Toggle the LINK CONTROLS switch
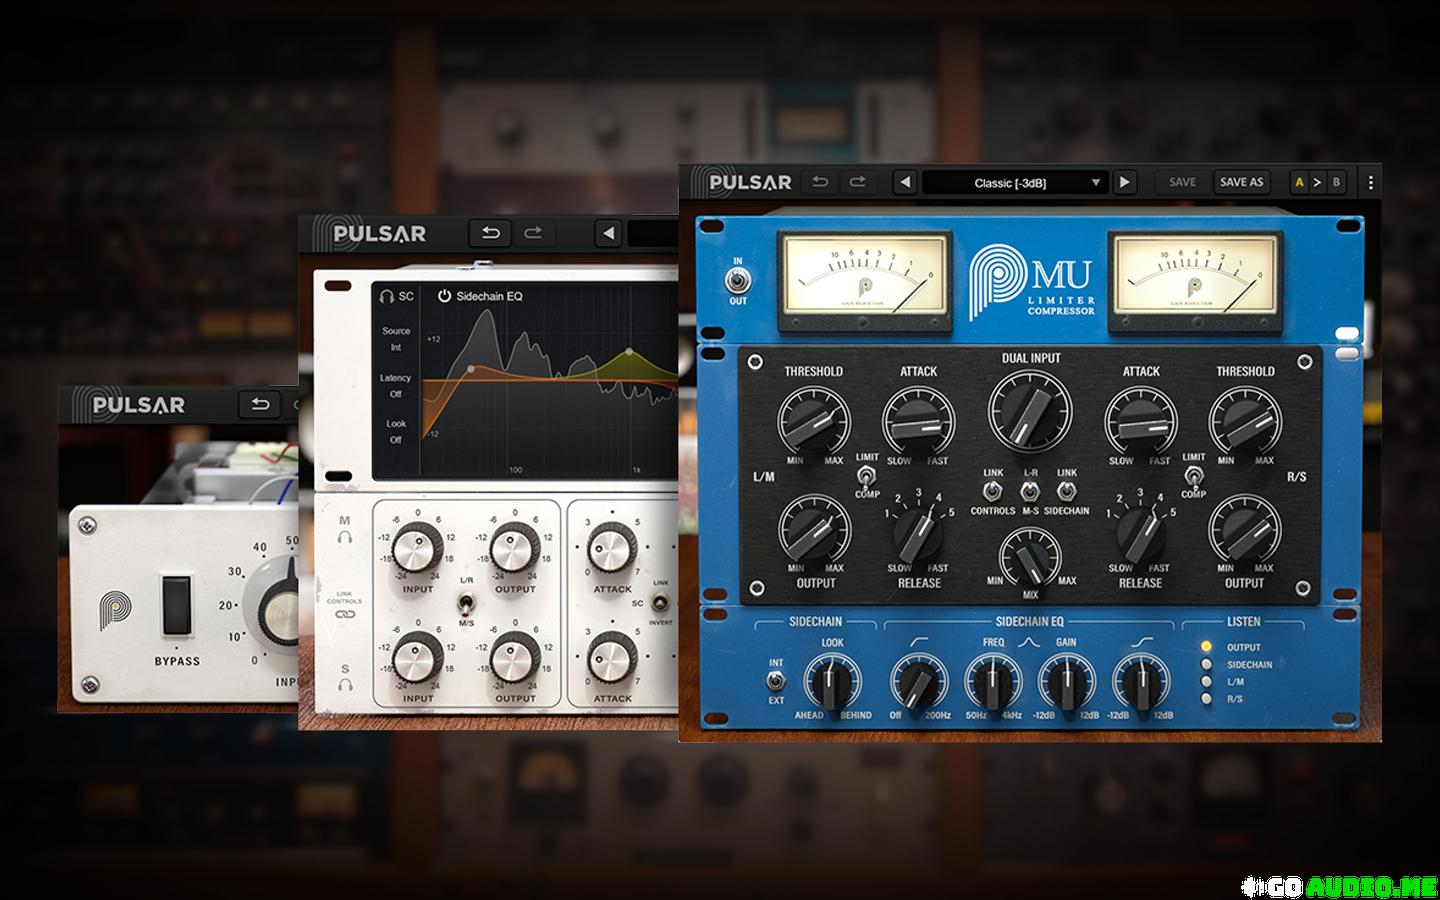Image resolution: width=1440 pixels, height=900 pixels. coord(992,491)
